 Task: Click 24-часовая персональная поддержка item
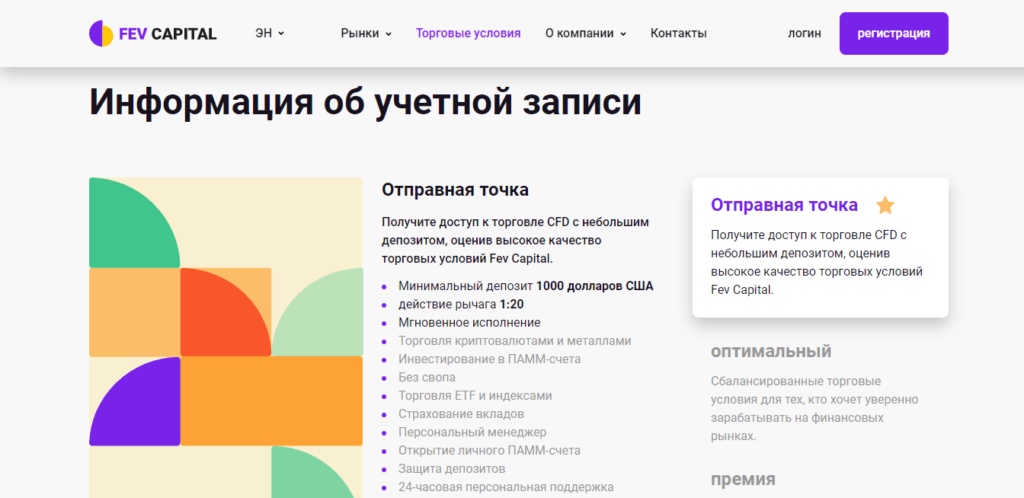click(x=506, y=487)
